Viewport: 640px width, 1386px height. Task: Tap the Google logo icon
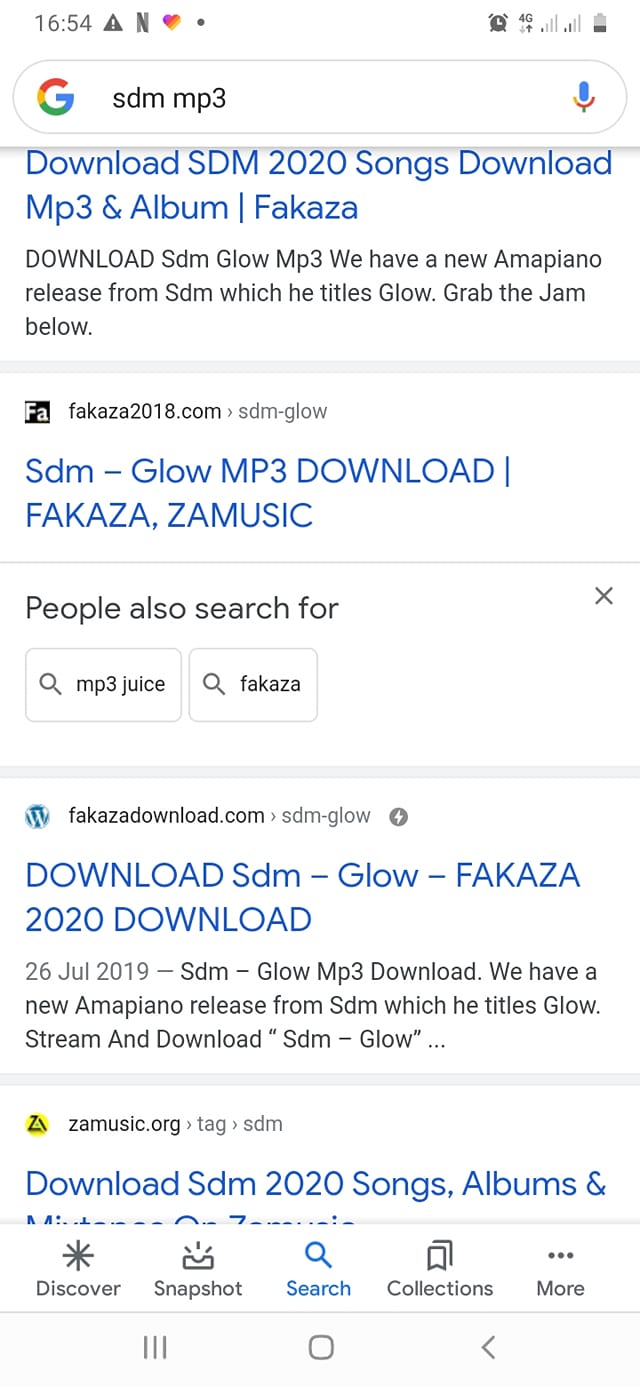[x=56, y=97]
